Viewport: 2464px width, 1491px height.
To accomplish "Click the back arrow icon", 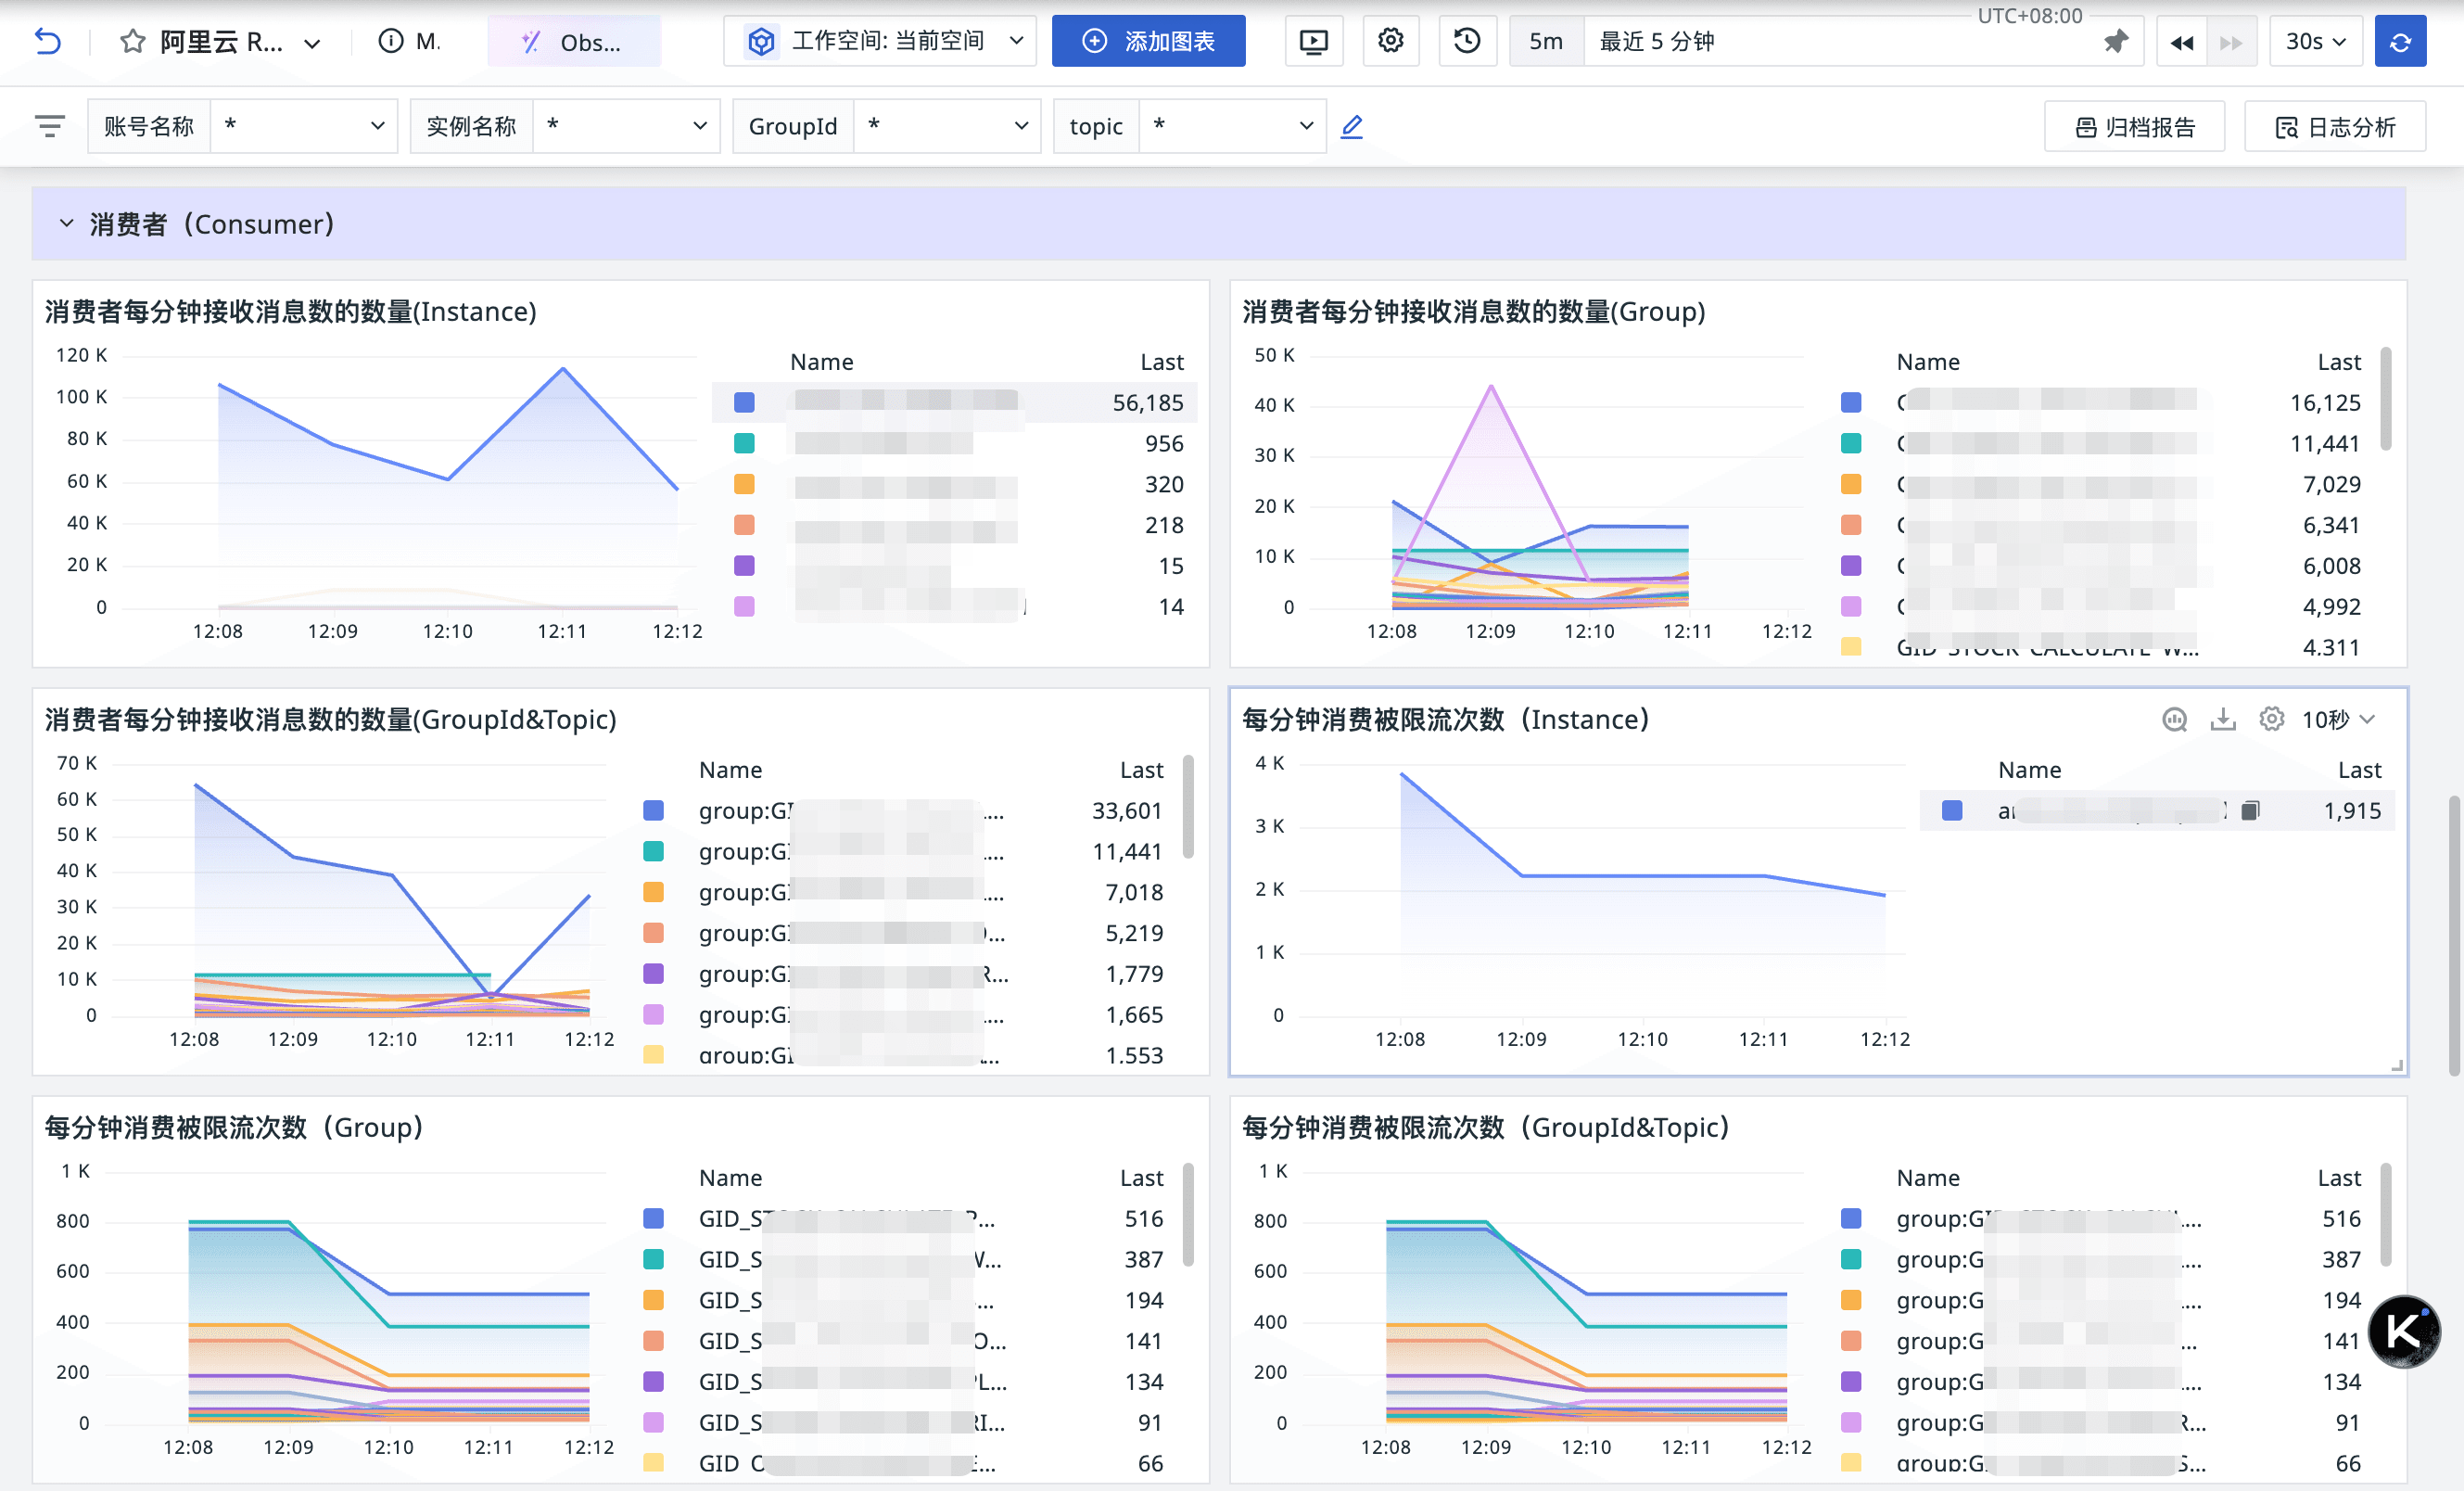I will pos(47,41).
